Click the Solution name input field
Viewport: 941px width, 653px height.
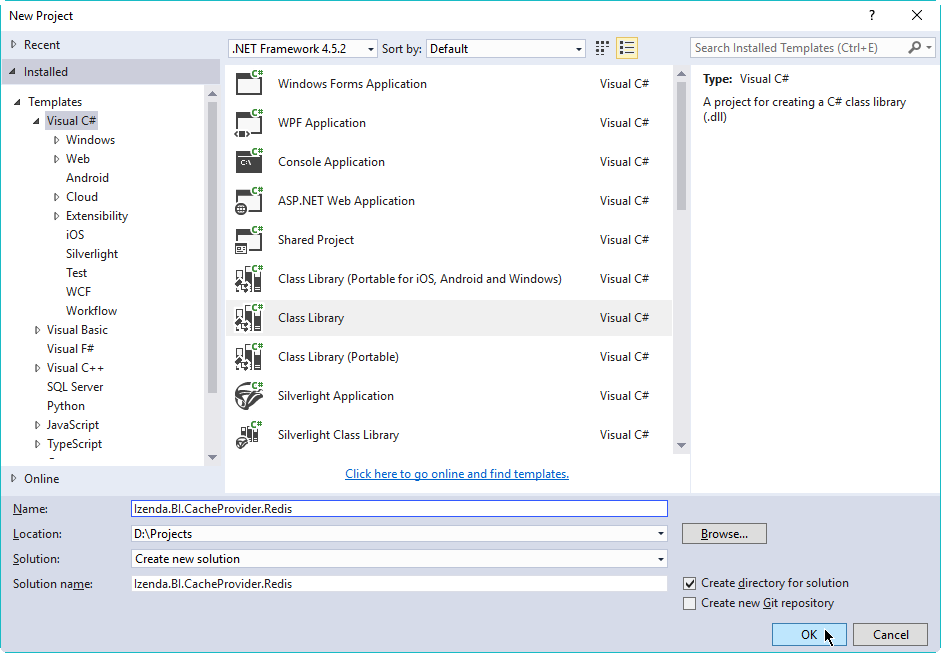(x=399, y=583)
